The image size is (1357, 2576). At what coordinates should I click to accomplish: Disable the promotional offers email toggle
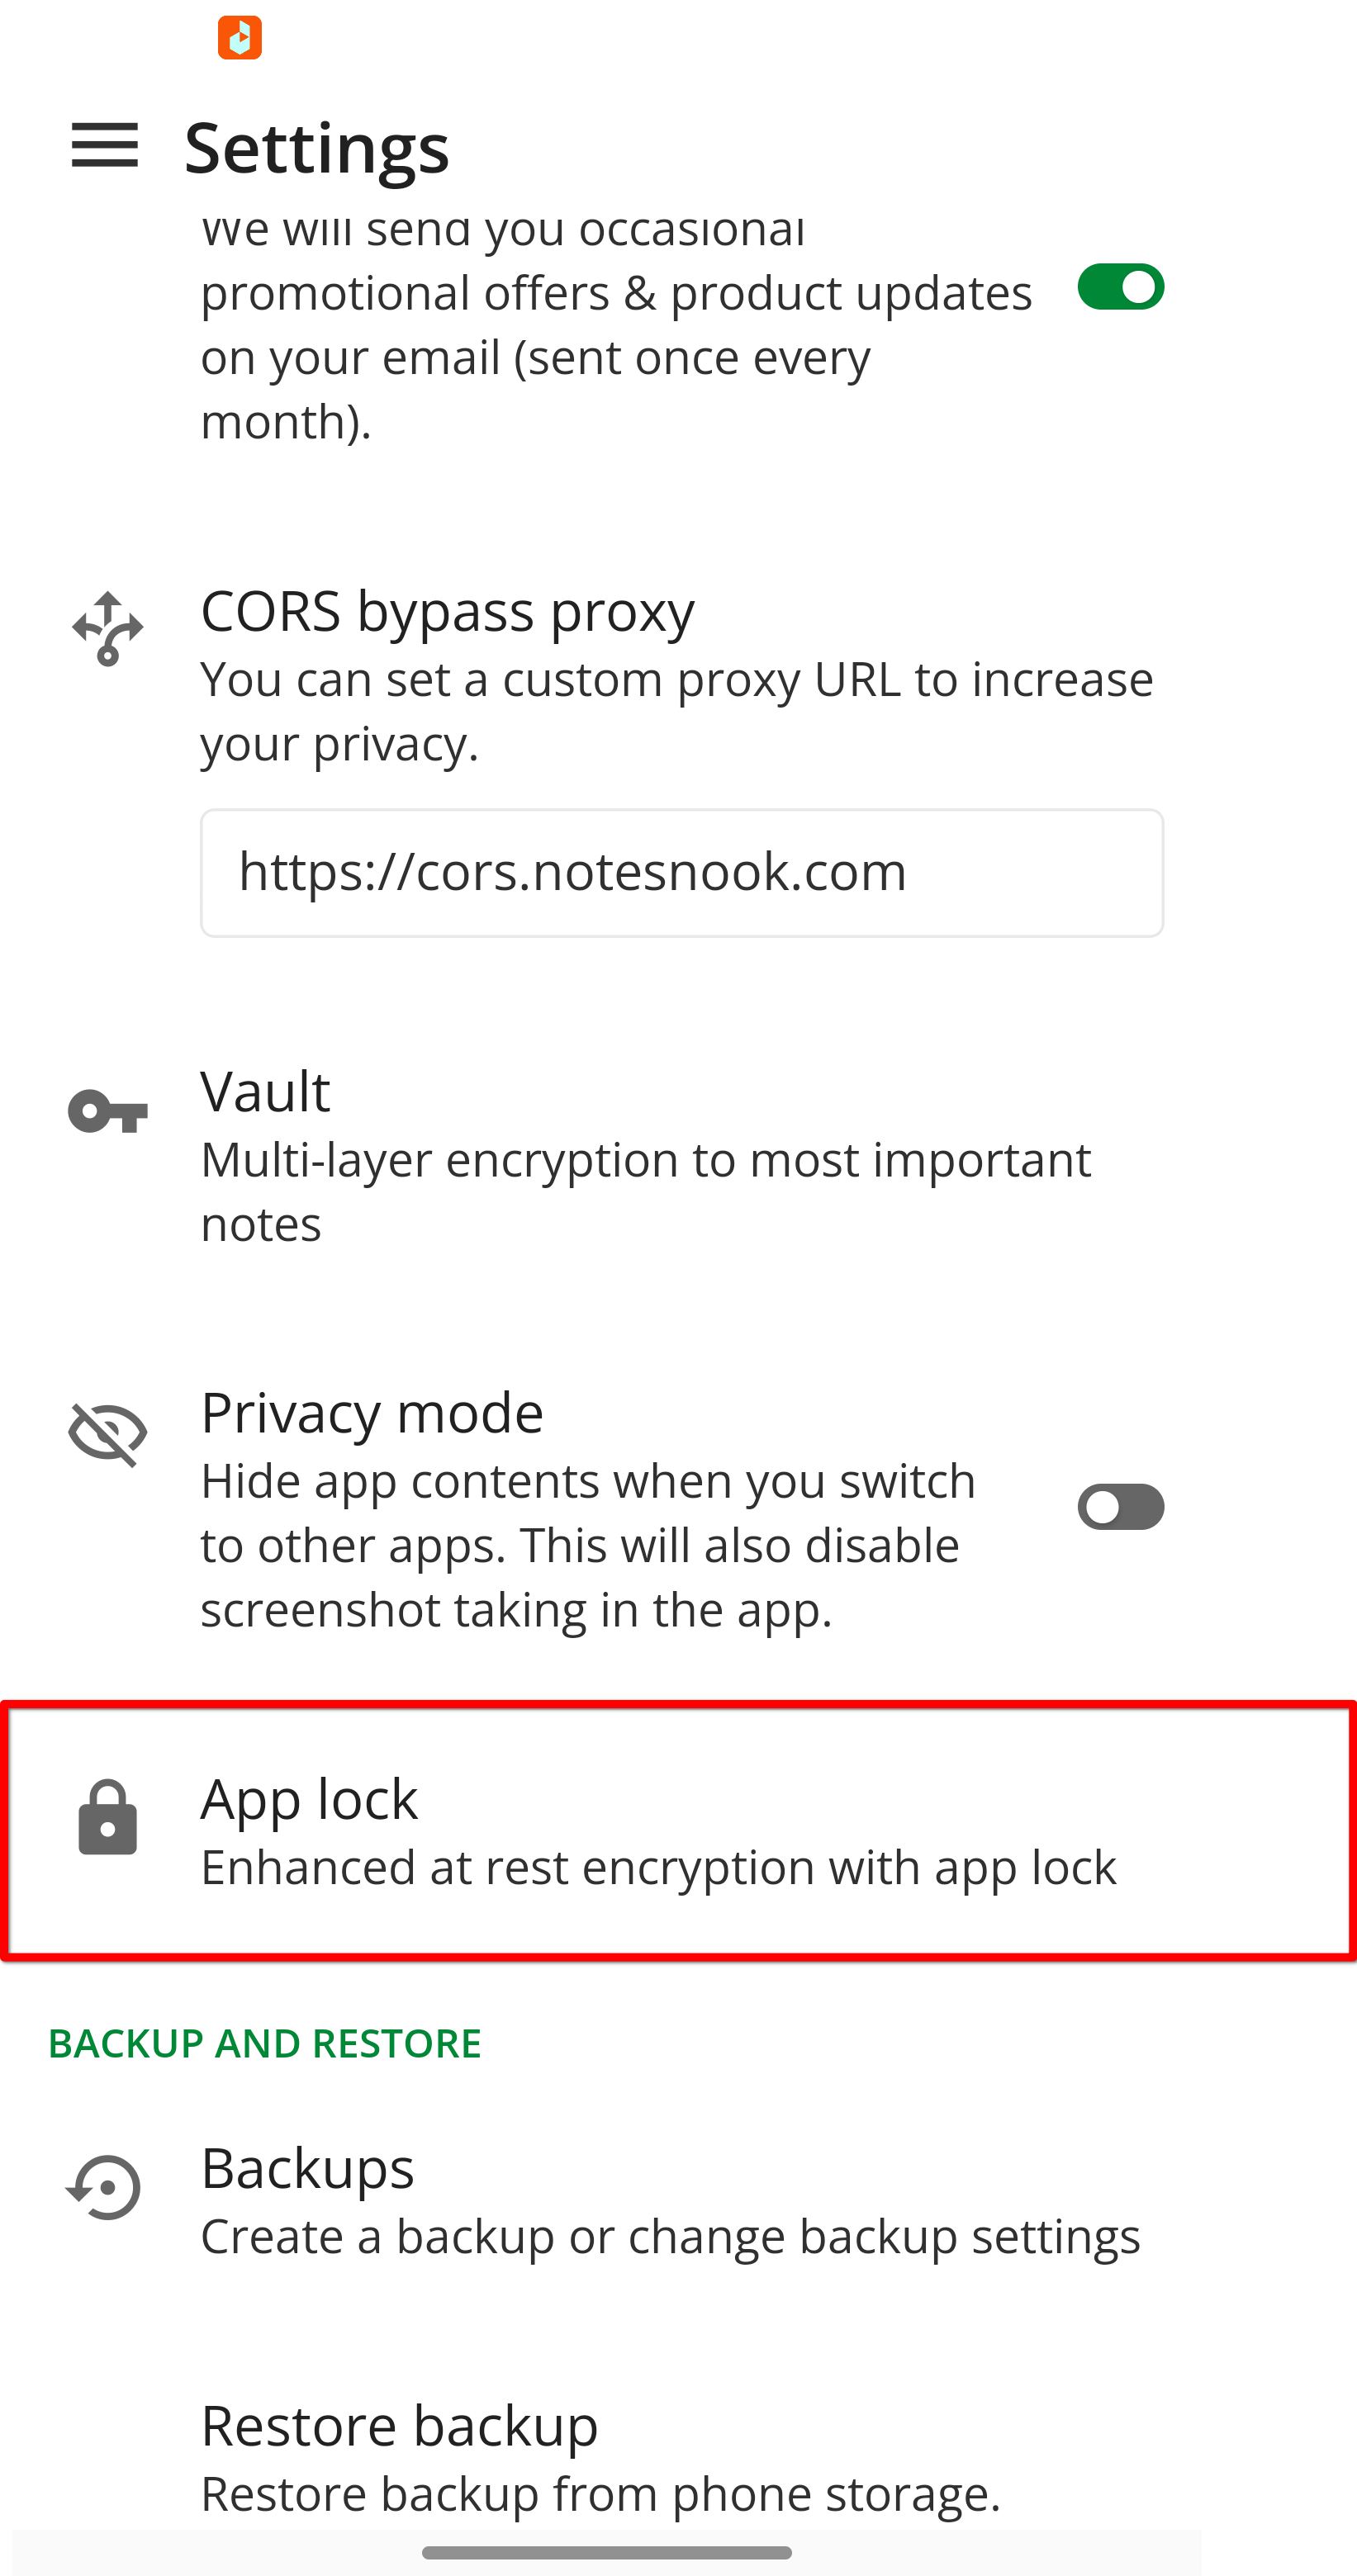pos(1120,288)
